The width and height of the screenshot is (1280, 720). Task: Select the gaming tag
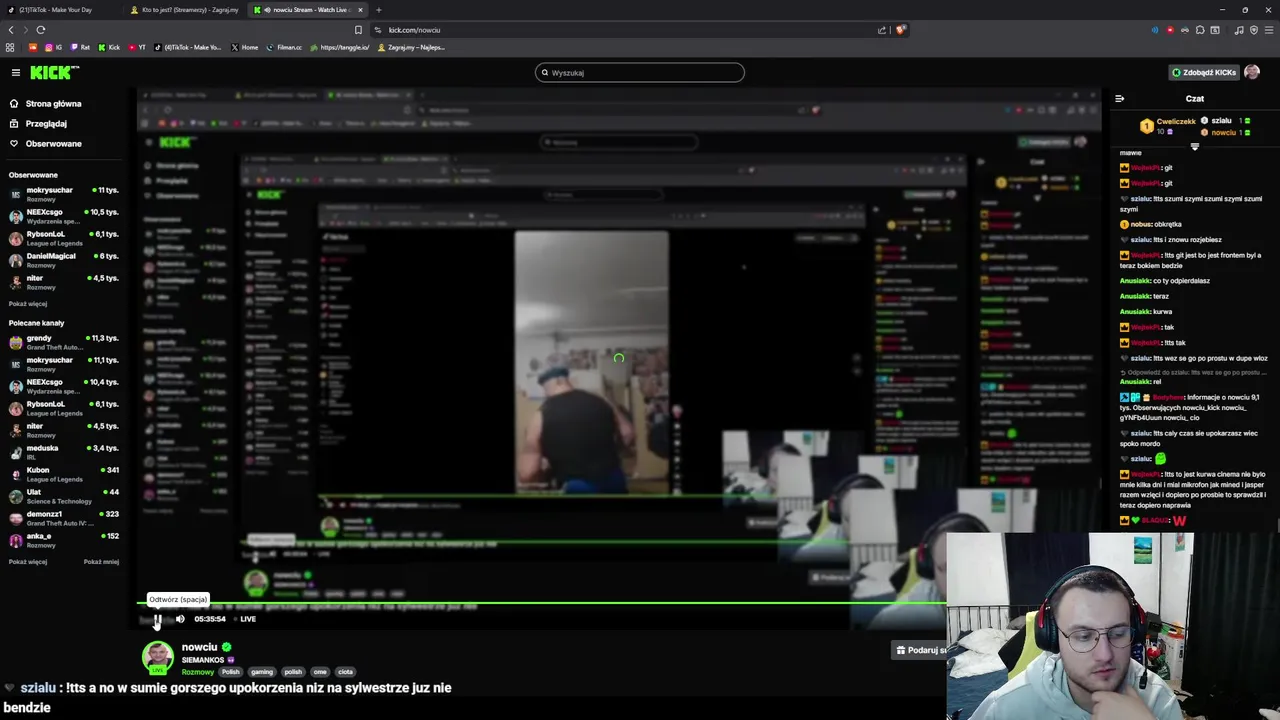[262, 672]
